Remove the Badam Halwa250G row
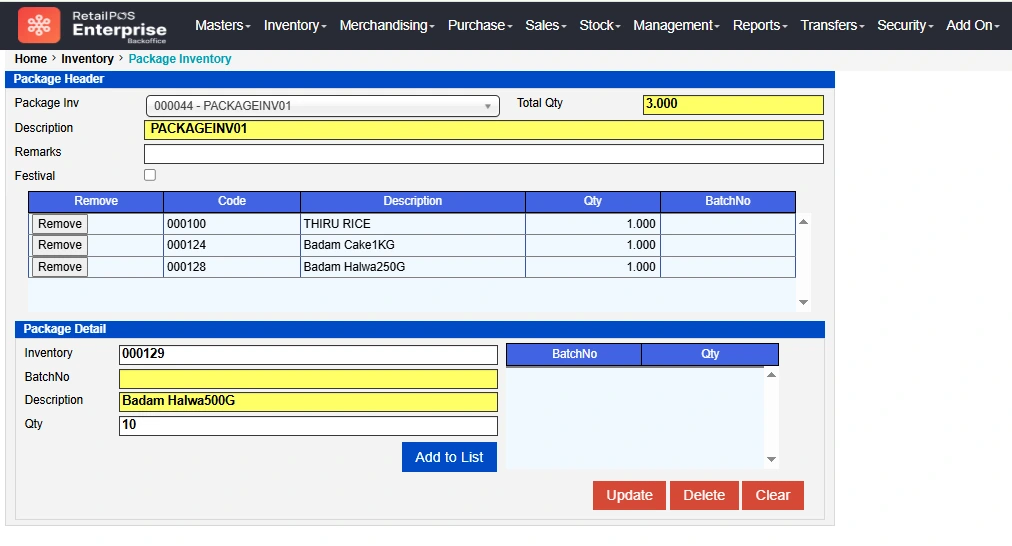Screen dimensions: 1012x546 [60, 267]
